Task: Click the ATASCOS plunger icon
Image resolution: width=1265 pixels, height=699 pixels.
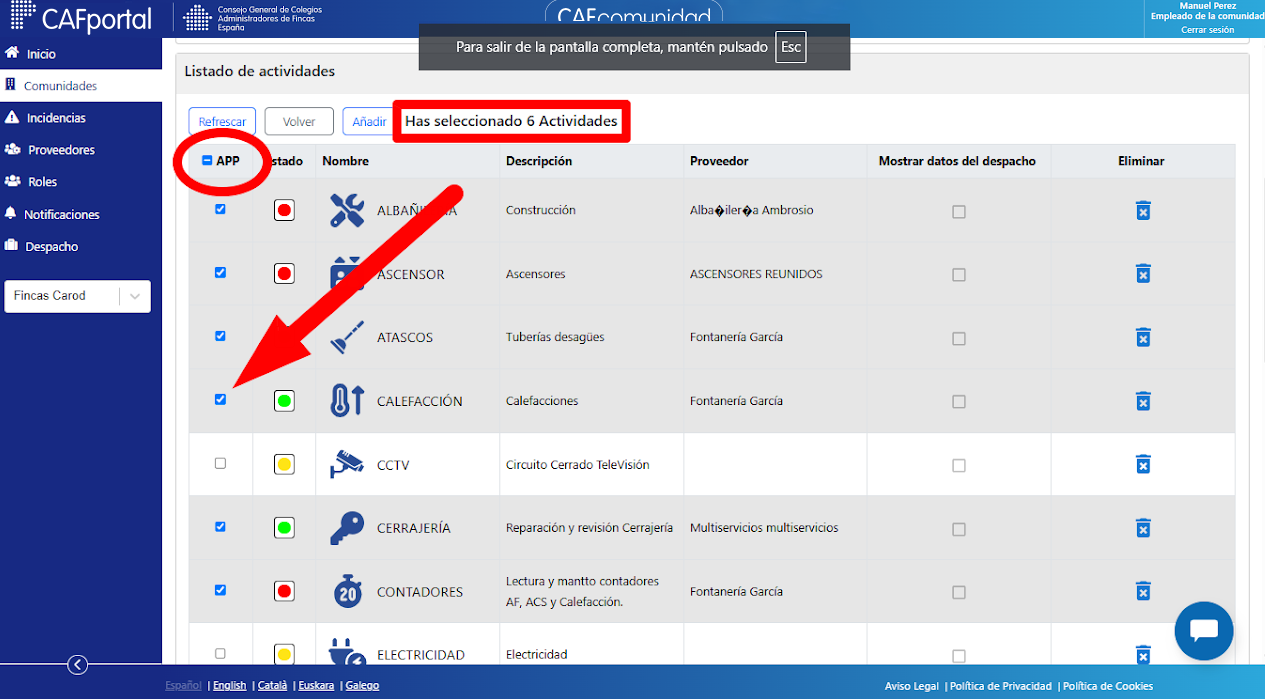Action: pyautogui.click(x=347, y=337)
